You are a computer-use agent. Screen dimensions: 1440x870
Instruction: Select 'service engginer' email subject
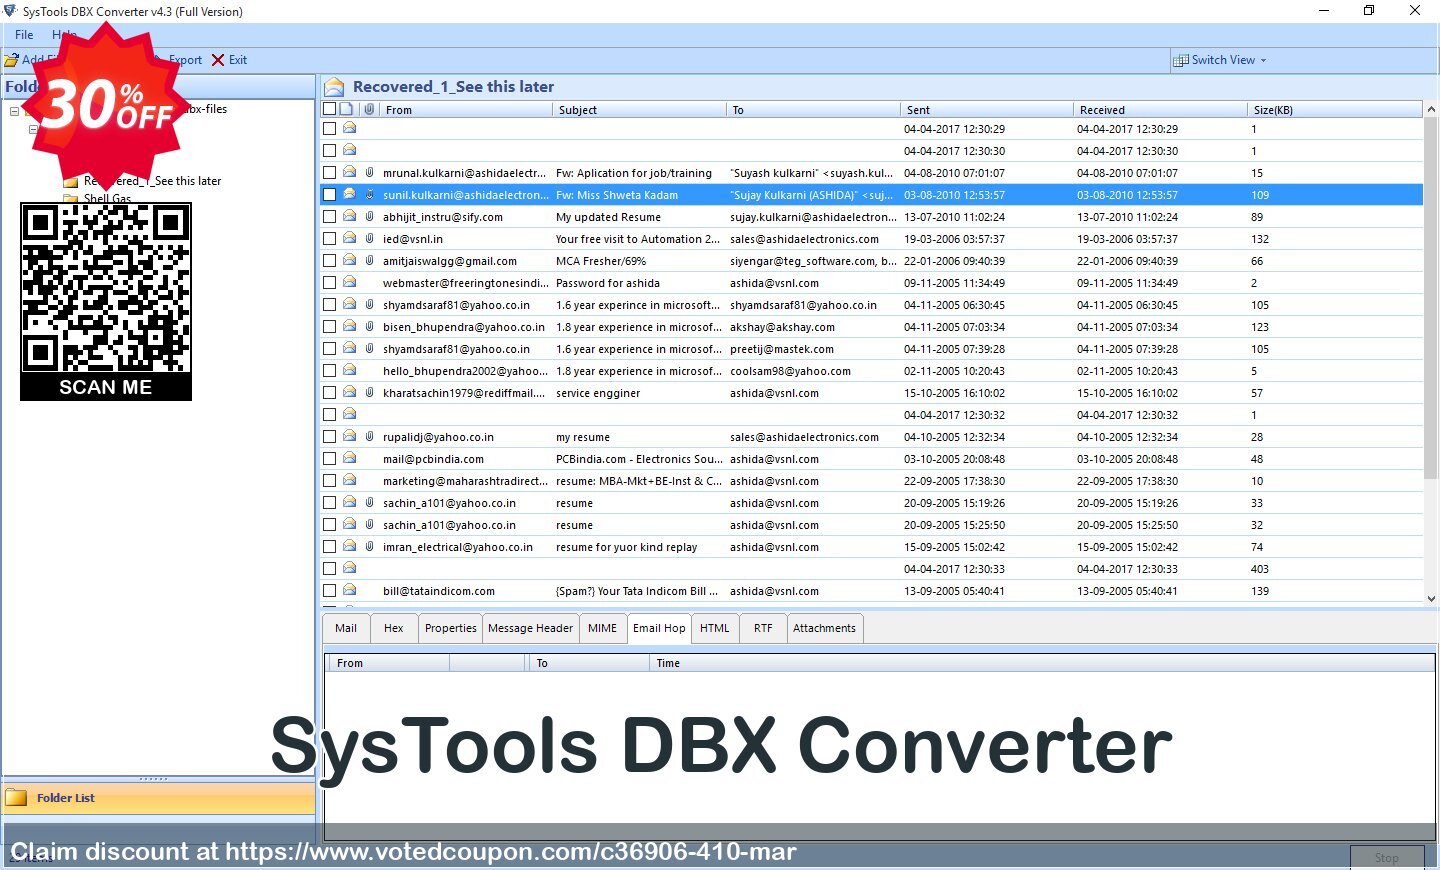(598, 393)
